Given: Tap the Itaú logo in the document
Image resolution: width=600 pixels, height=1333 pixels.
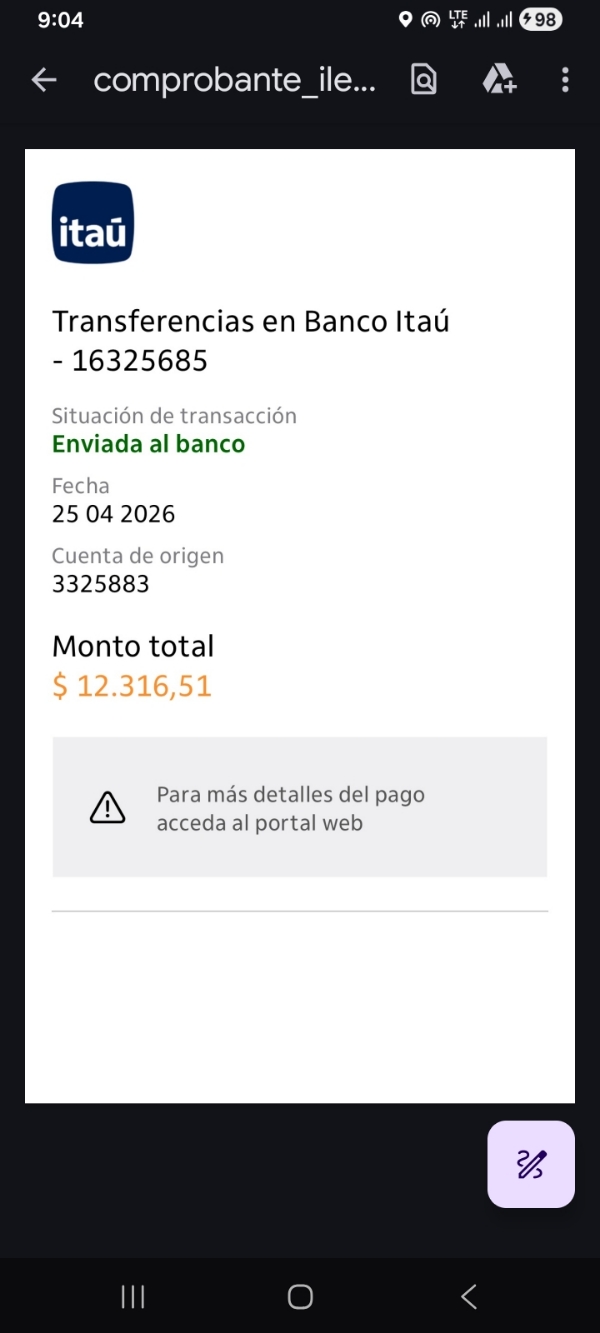Looking at the screenshot, I should click(93, 222).
